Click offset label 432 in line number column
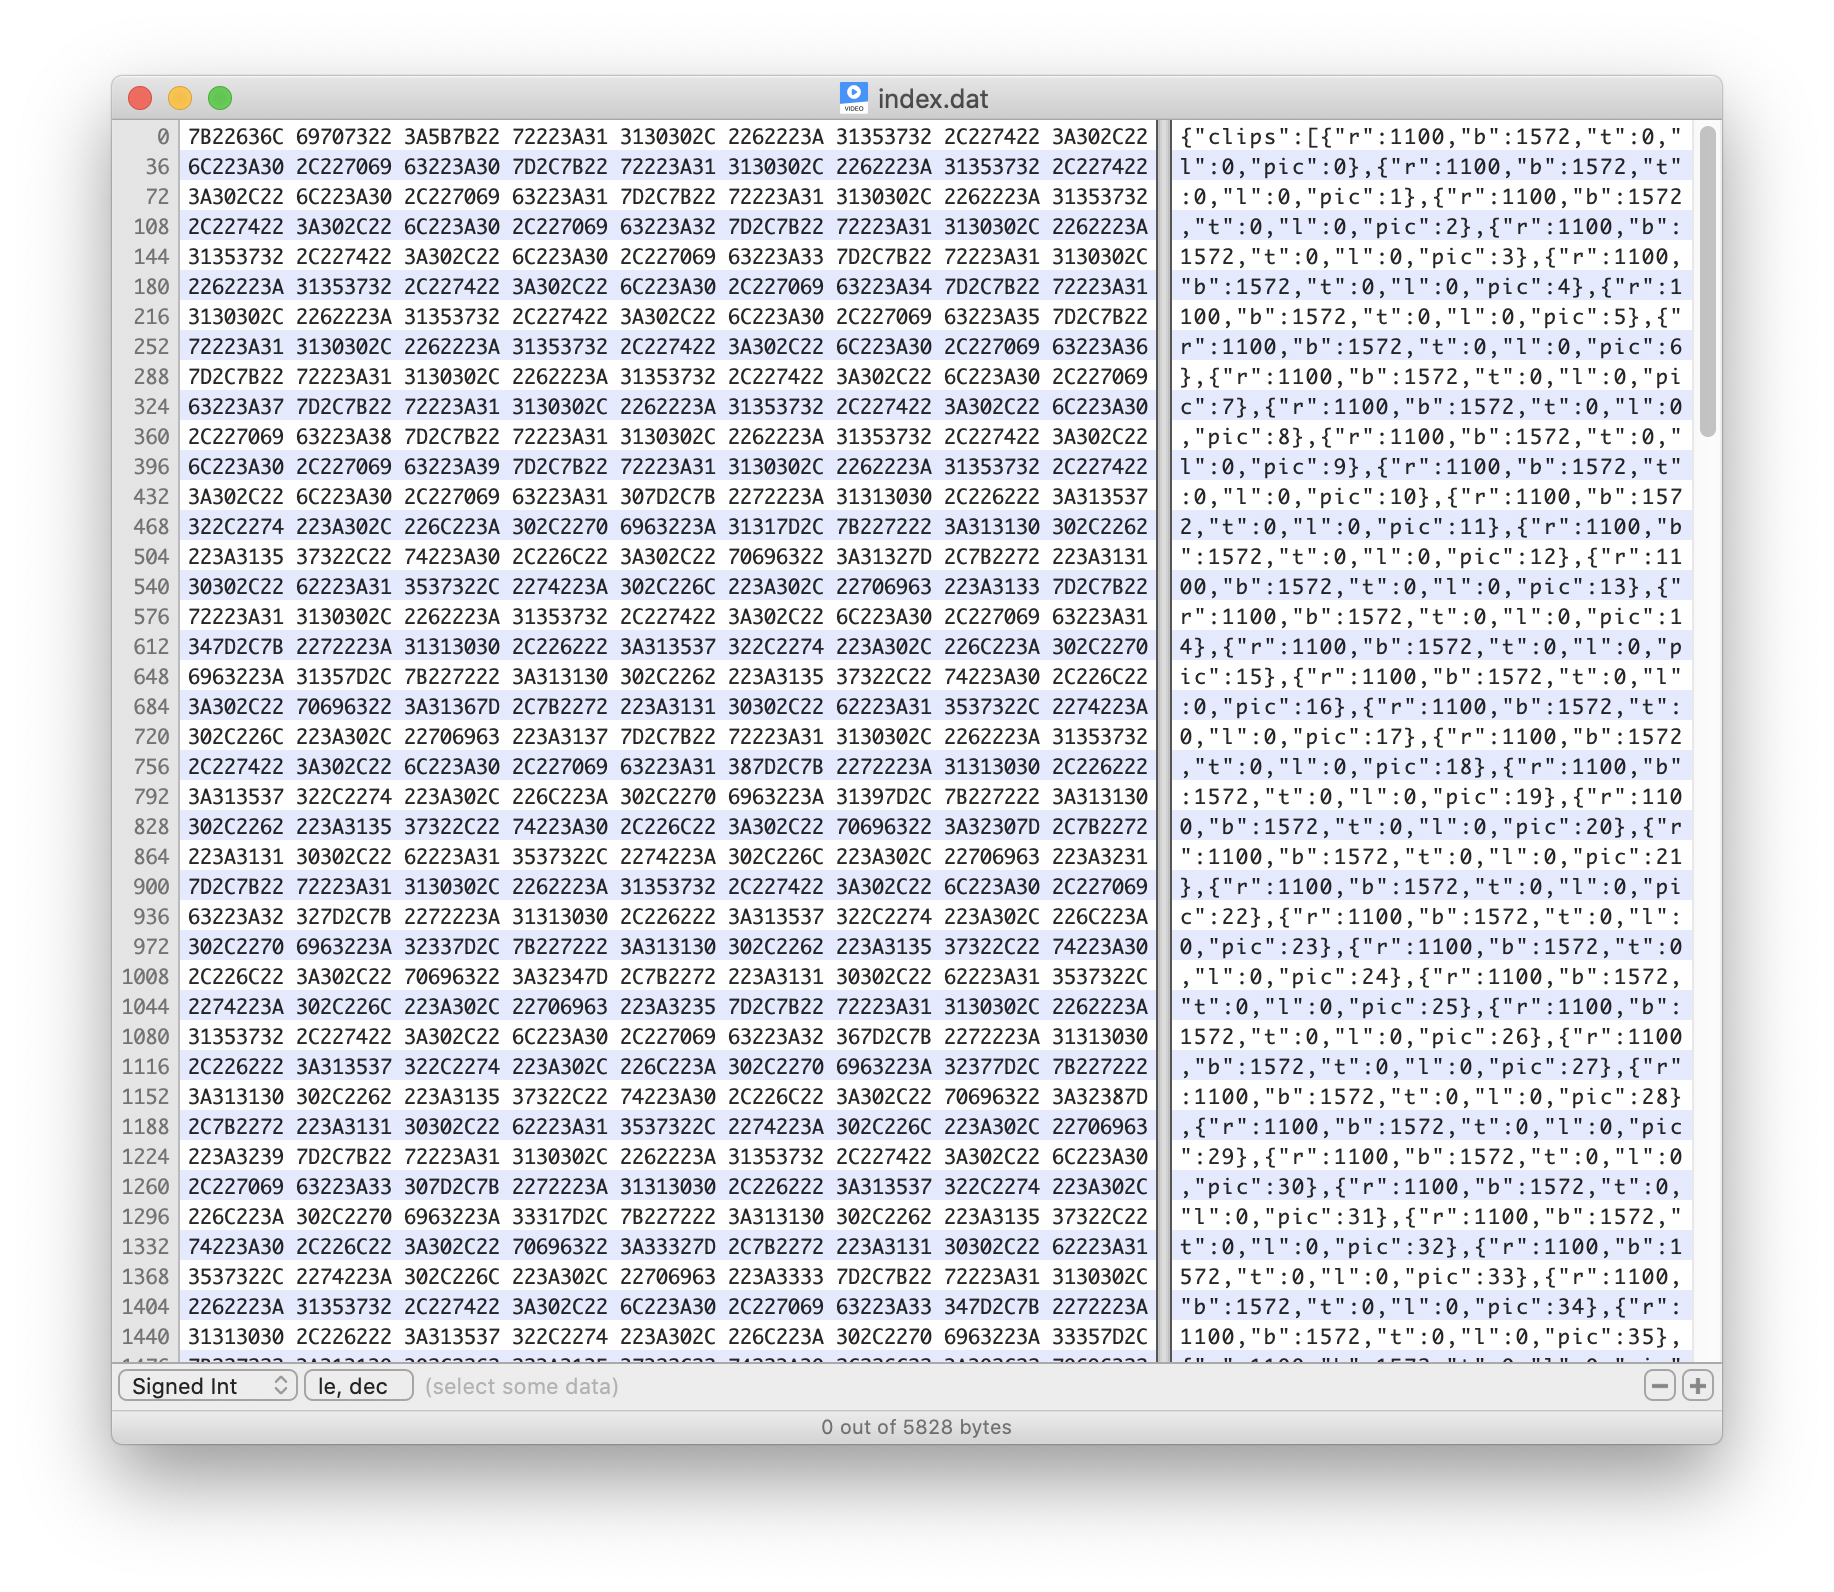 point(152,496)
